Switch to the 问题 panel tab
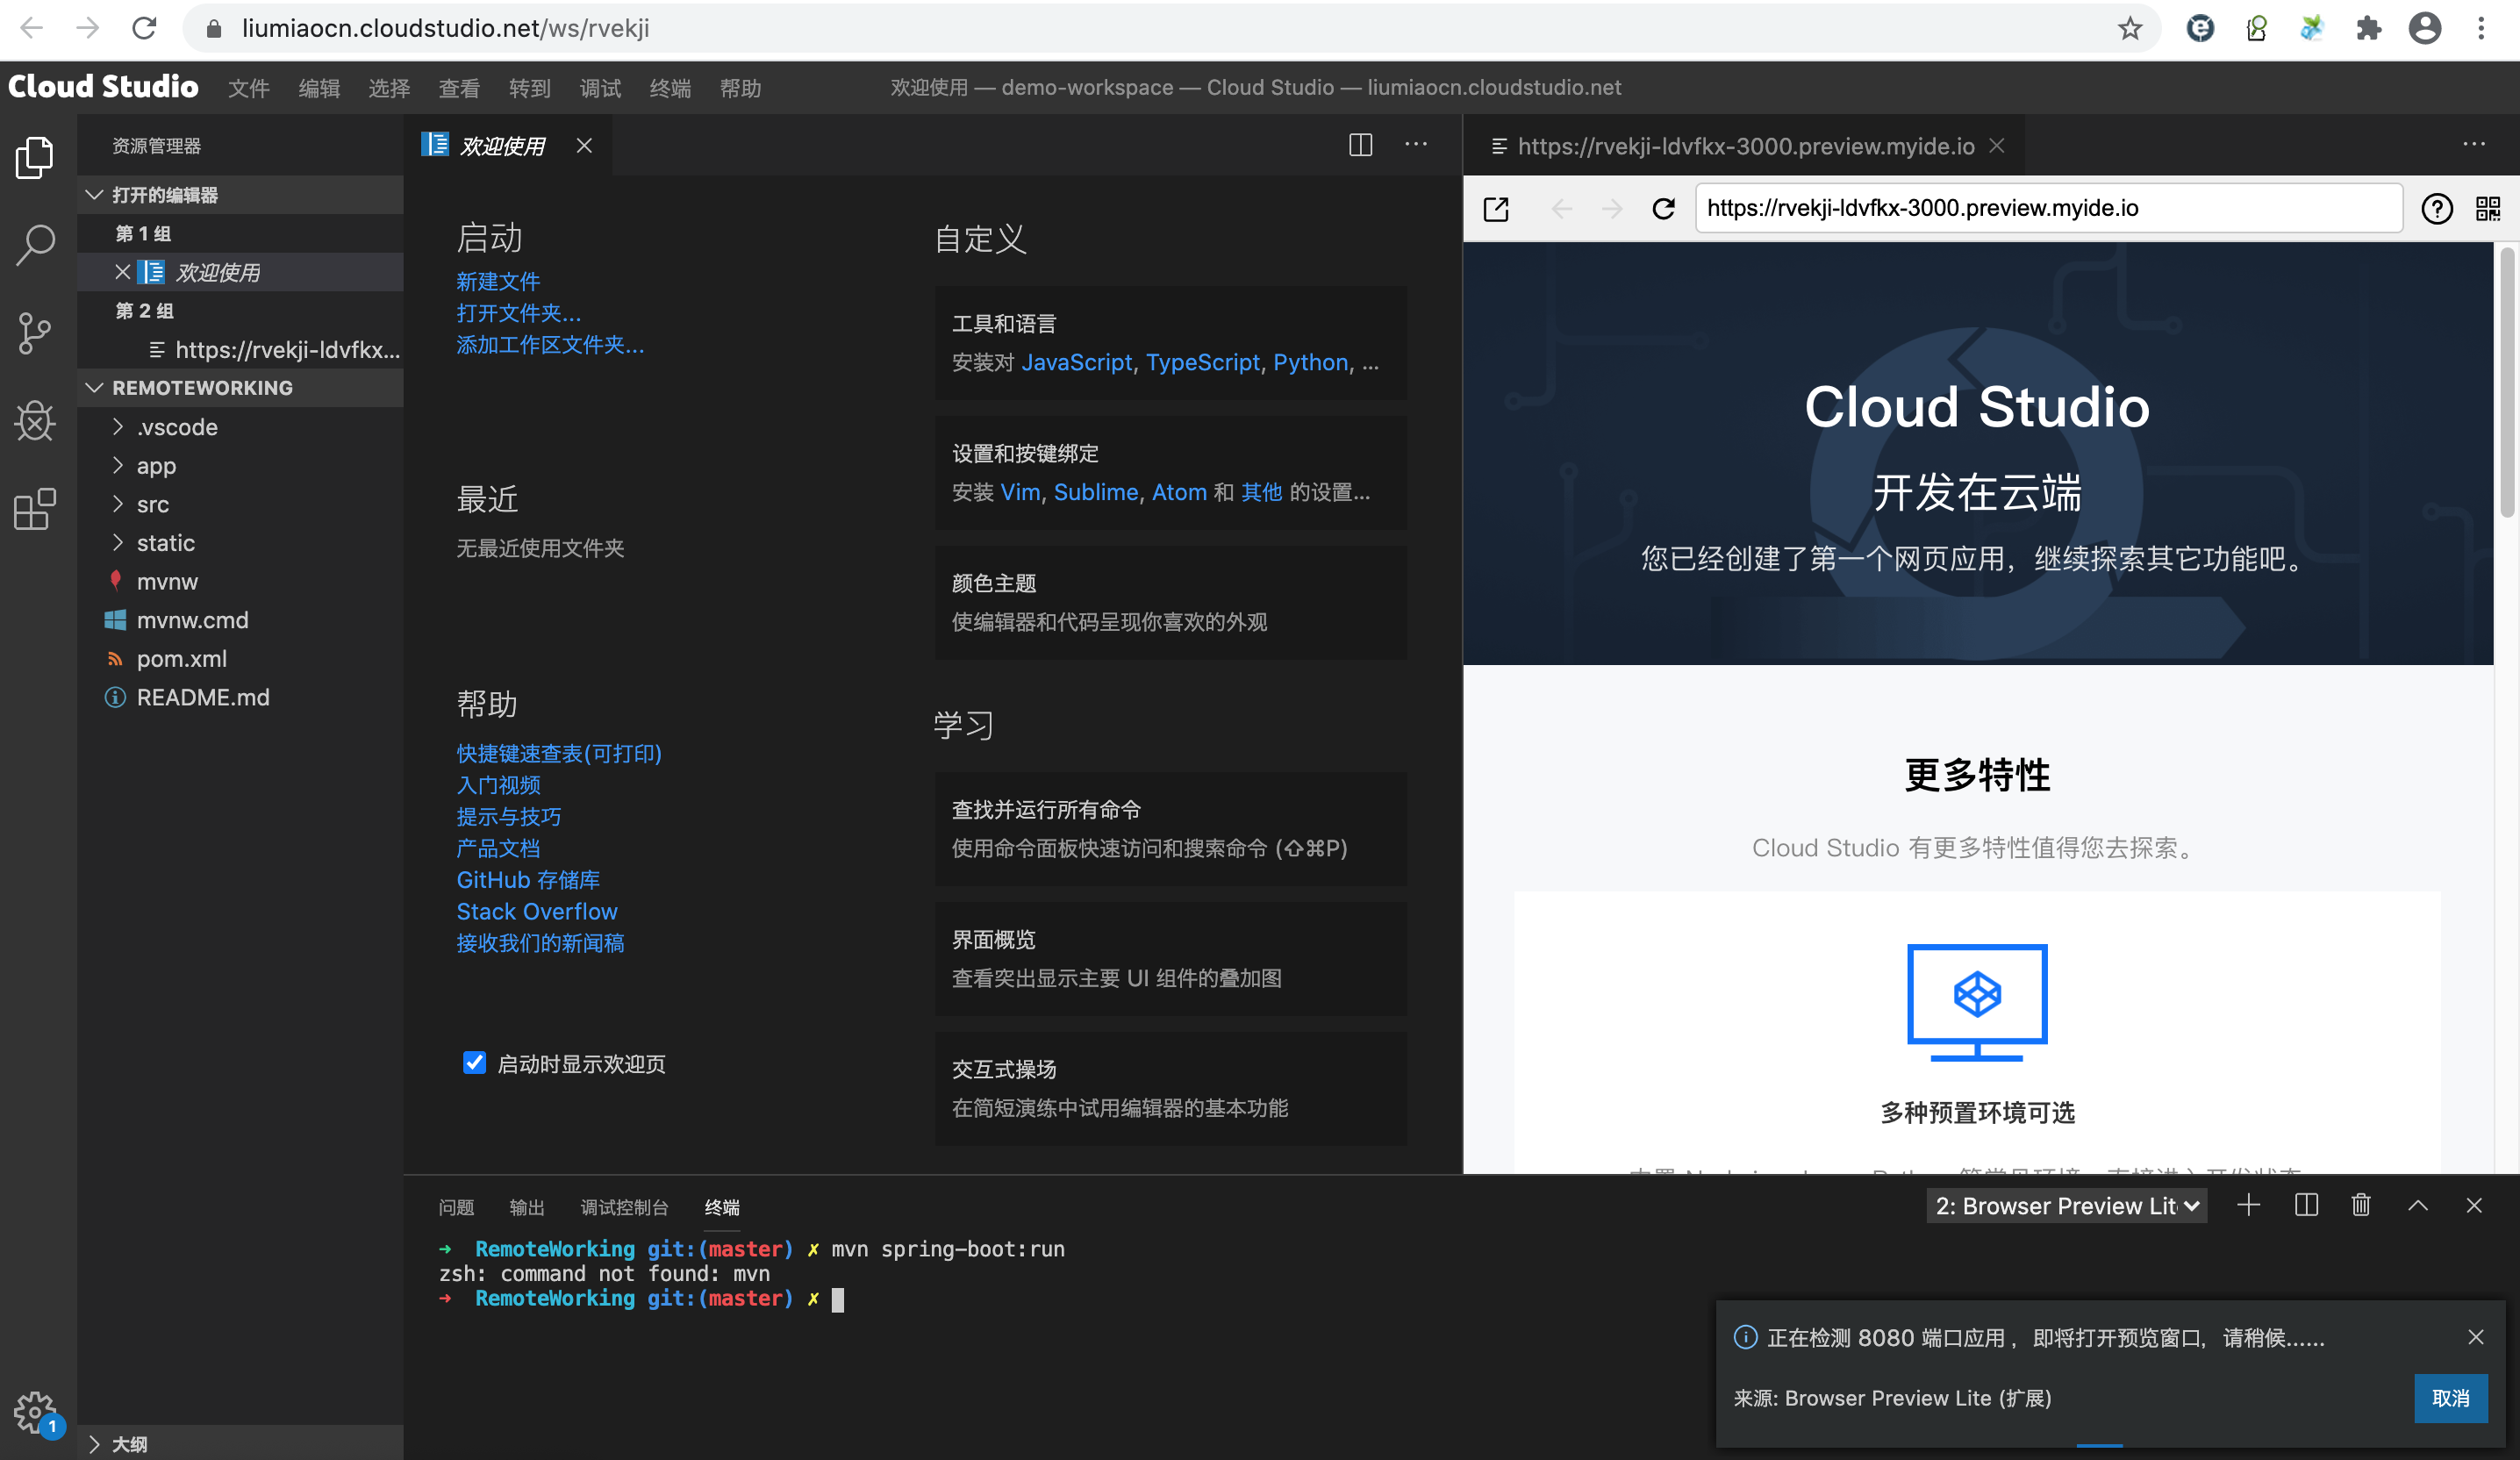The image size is (2520, 1460). click(456, 1208)
